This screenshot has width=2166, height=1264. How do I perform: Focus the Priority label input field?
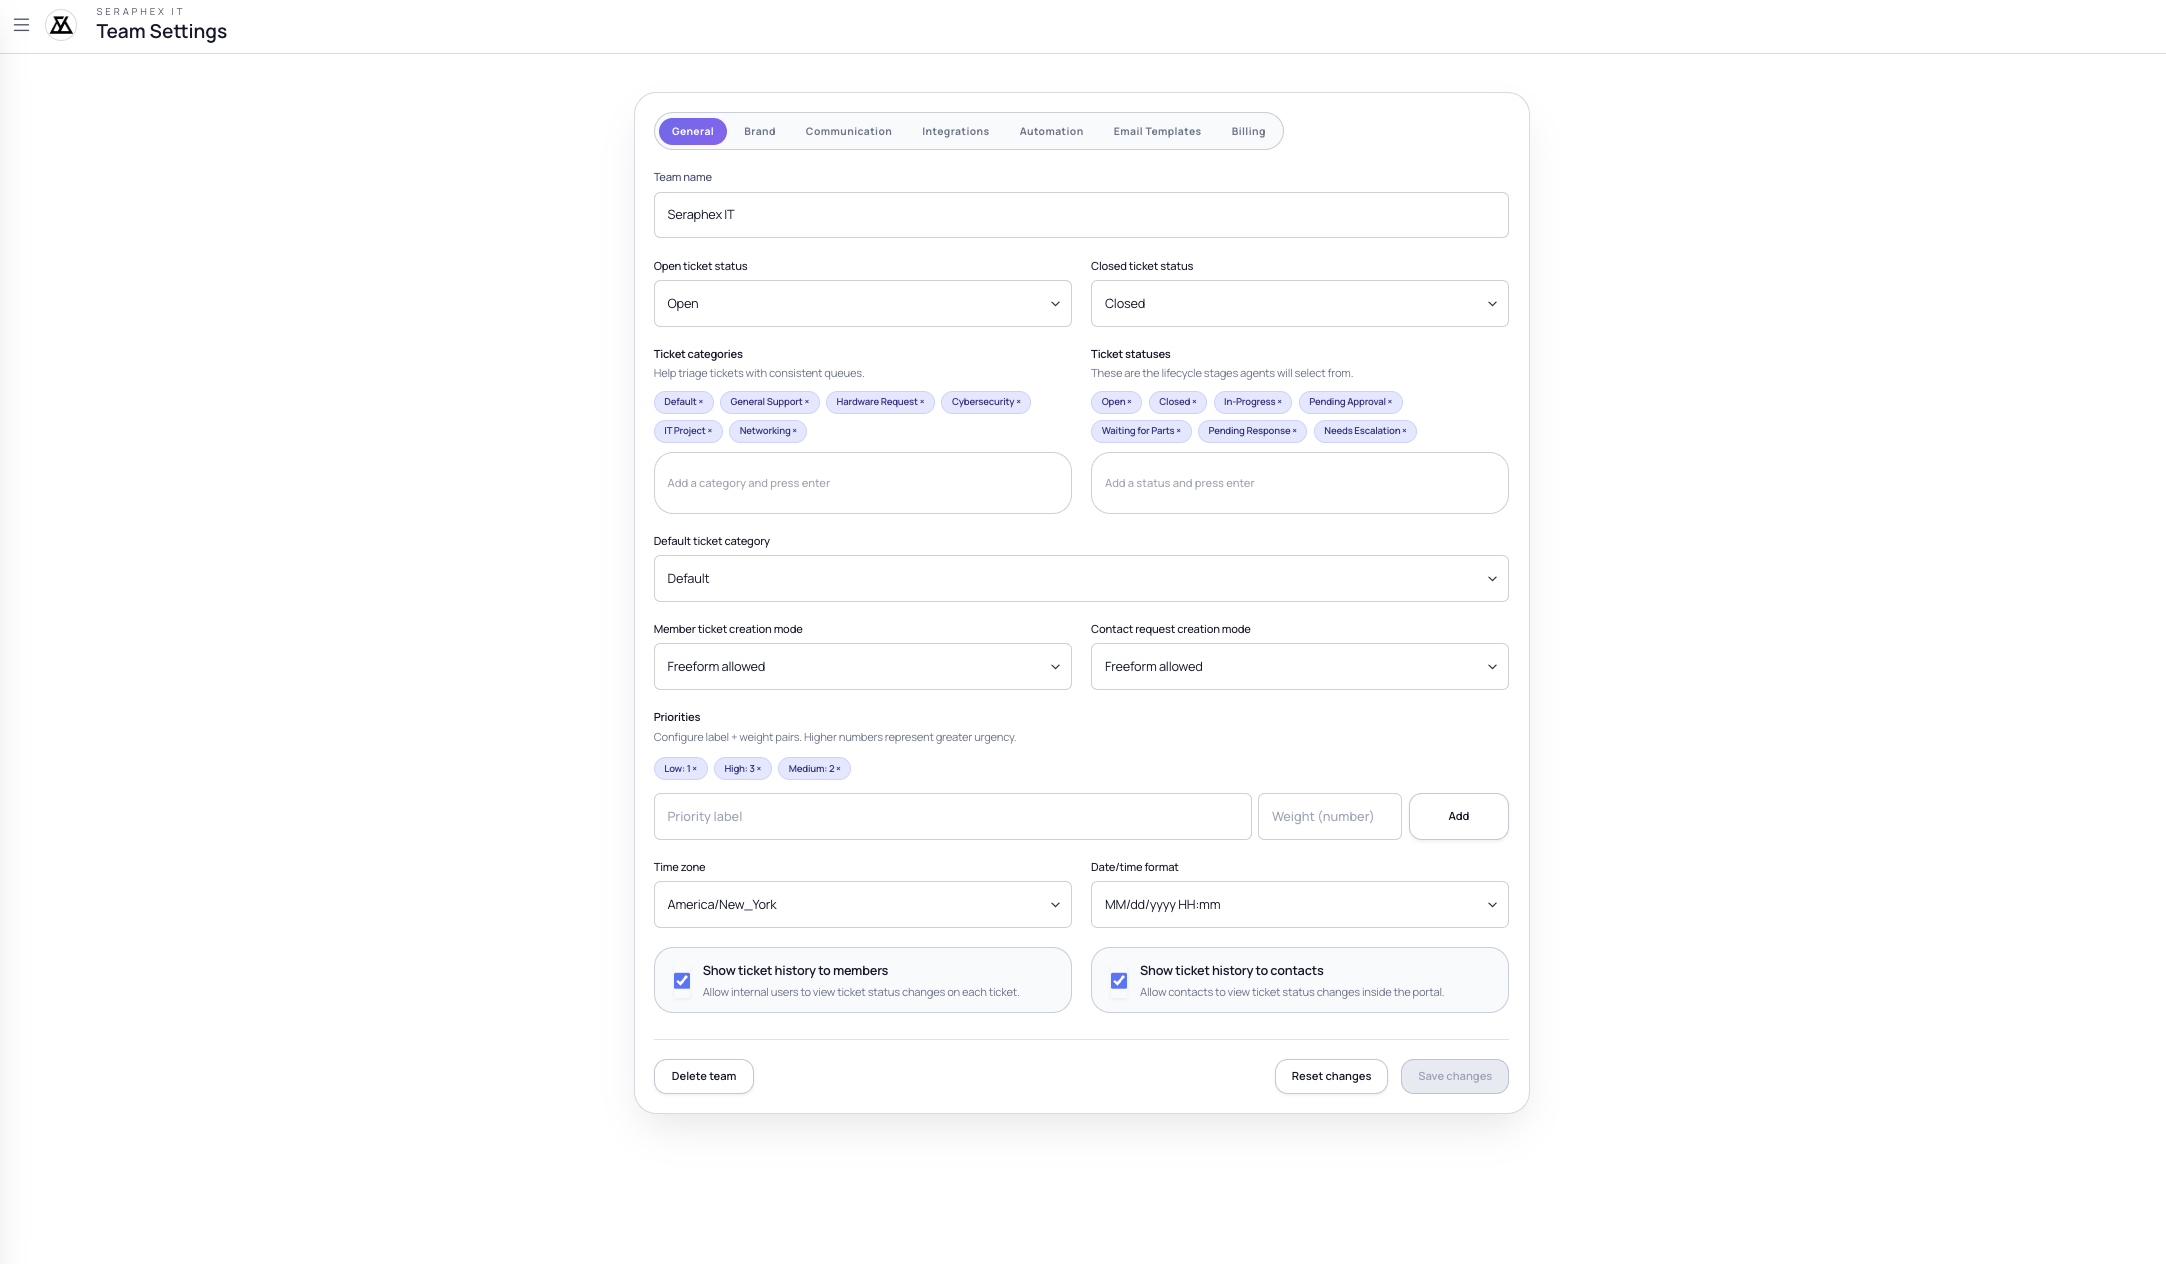952,817
